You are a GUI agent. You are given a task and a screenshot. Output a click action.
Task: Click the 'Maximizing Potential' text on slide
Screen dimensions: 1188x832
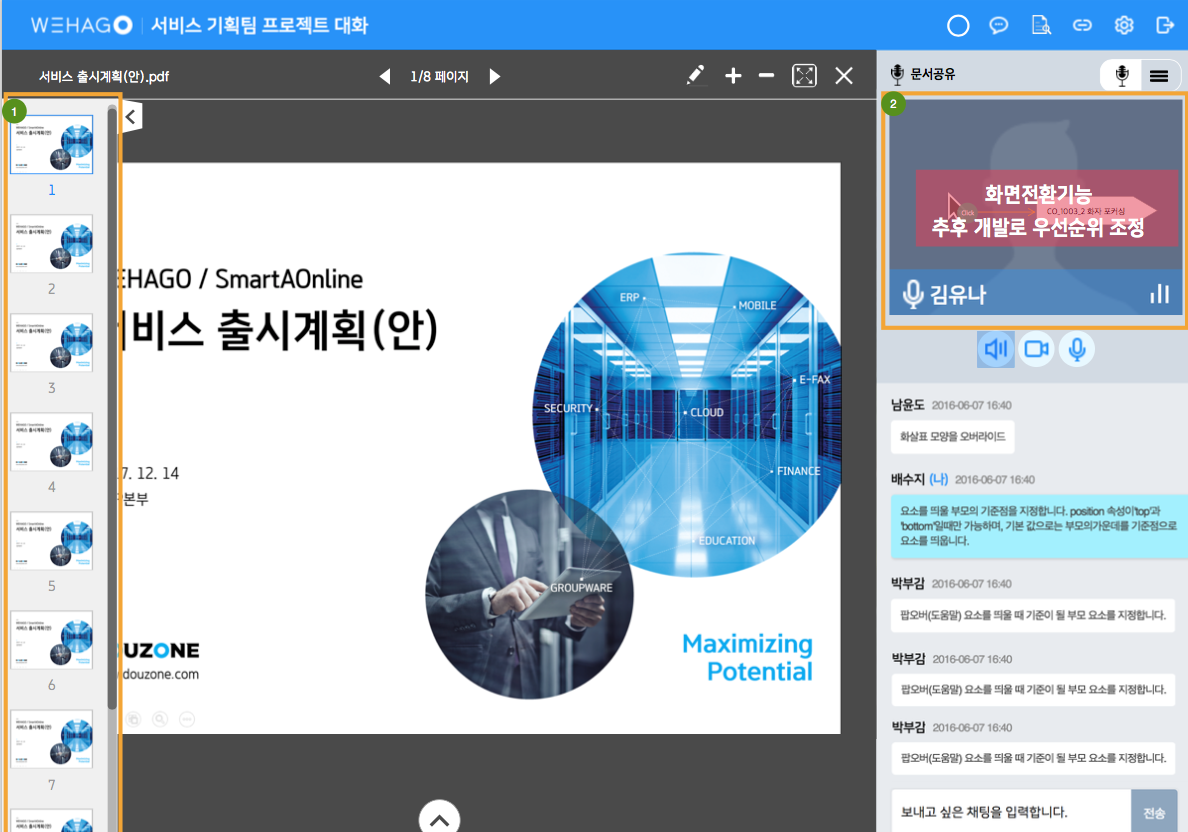coord(747,657)
